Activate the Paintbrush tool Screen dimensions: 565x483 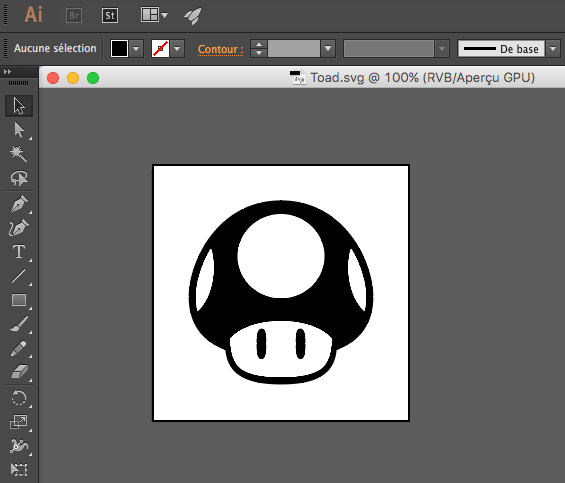pos(19,324)
